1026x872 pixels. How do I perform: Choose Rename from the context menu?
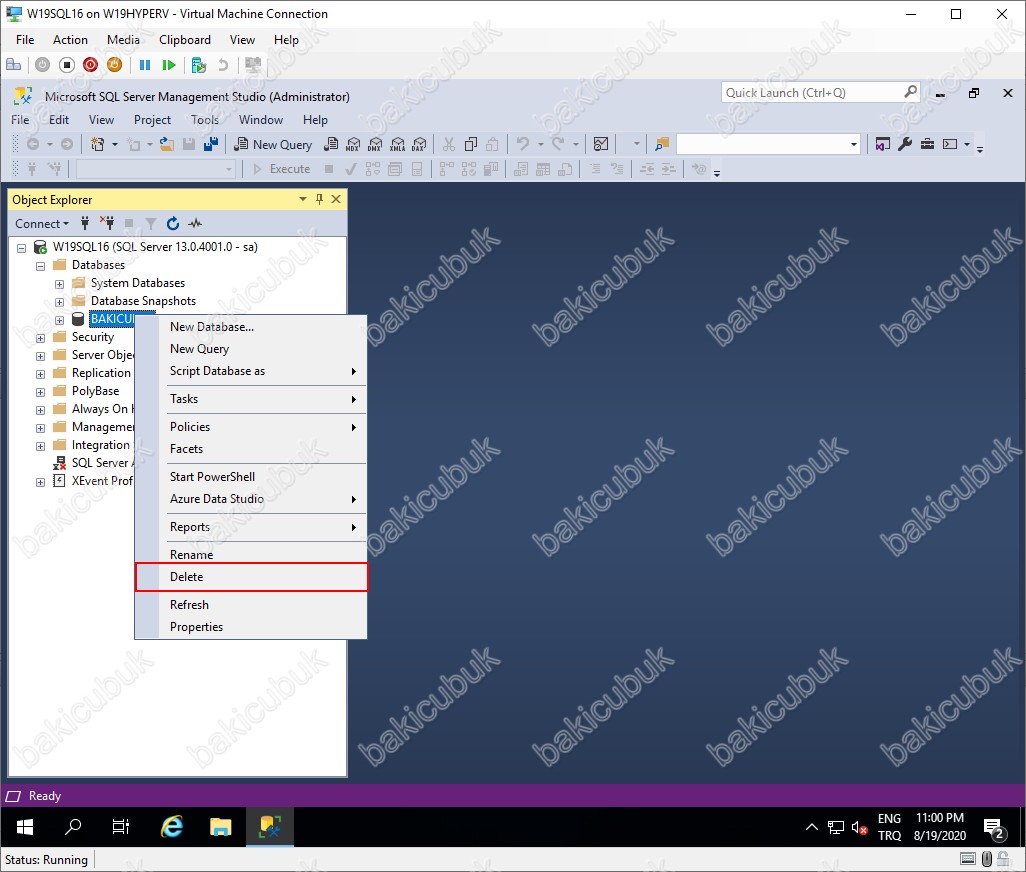[251, 555]
